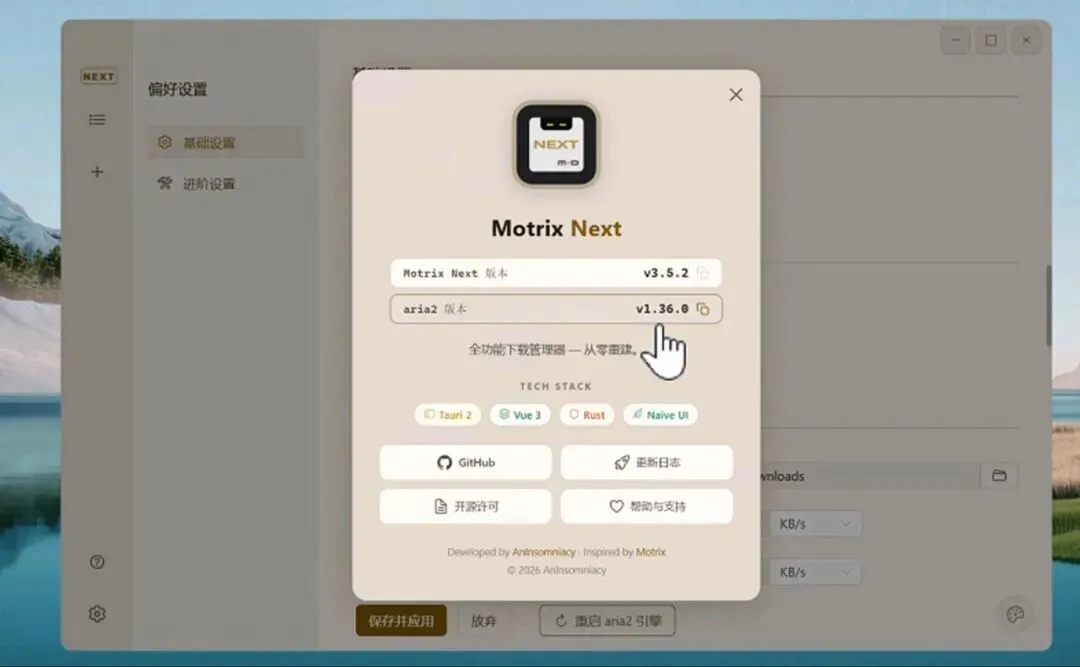1080x667 pixels.
Task: Browse for download folder icon
Action: tap(999, 475)
